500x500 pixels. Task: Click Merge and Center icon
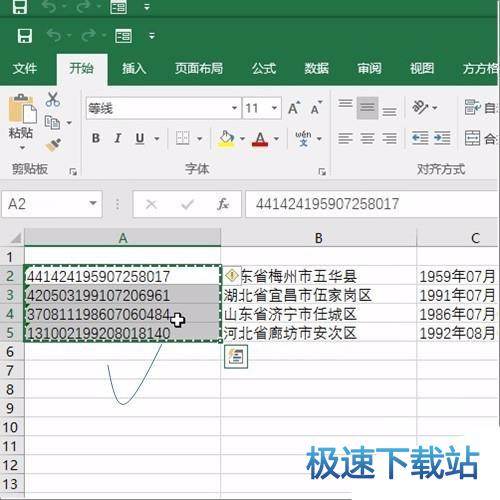pyautogui.click(x=473, y=138)
